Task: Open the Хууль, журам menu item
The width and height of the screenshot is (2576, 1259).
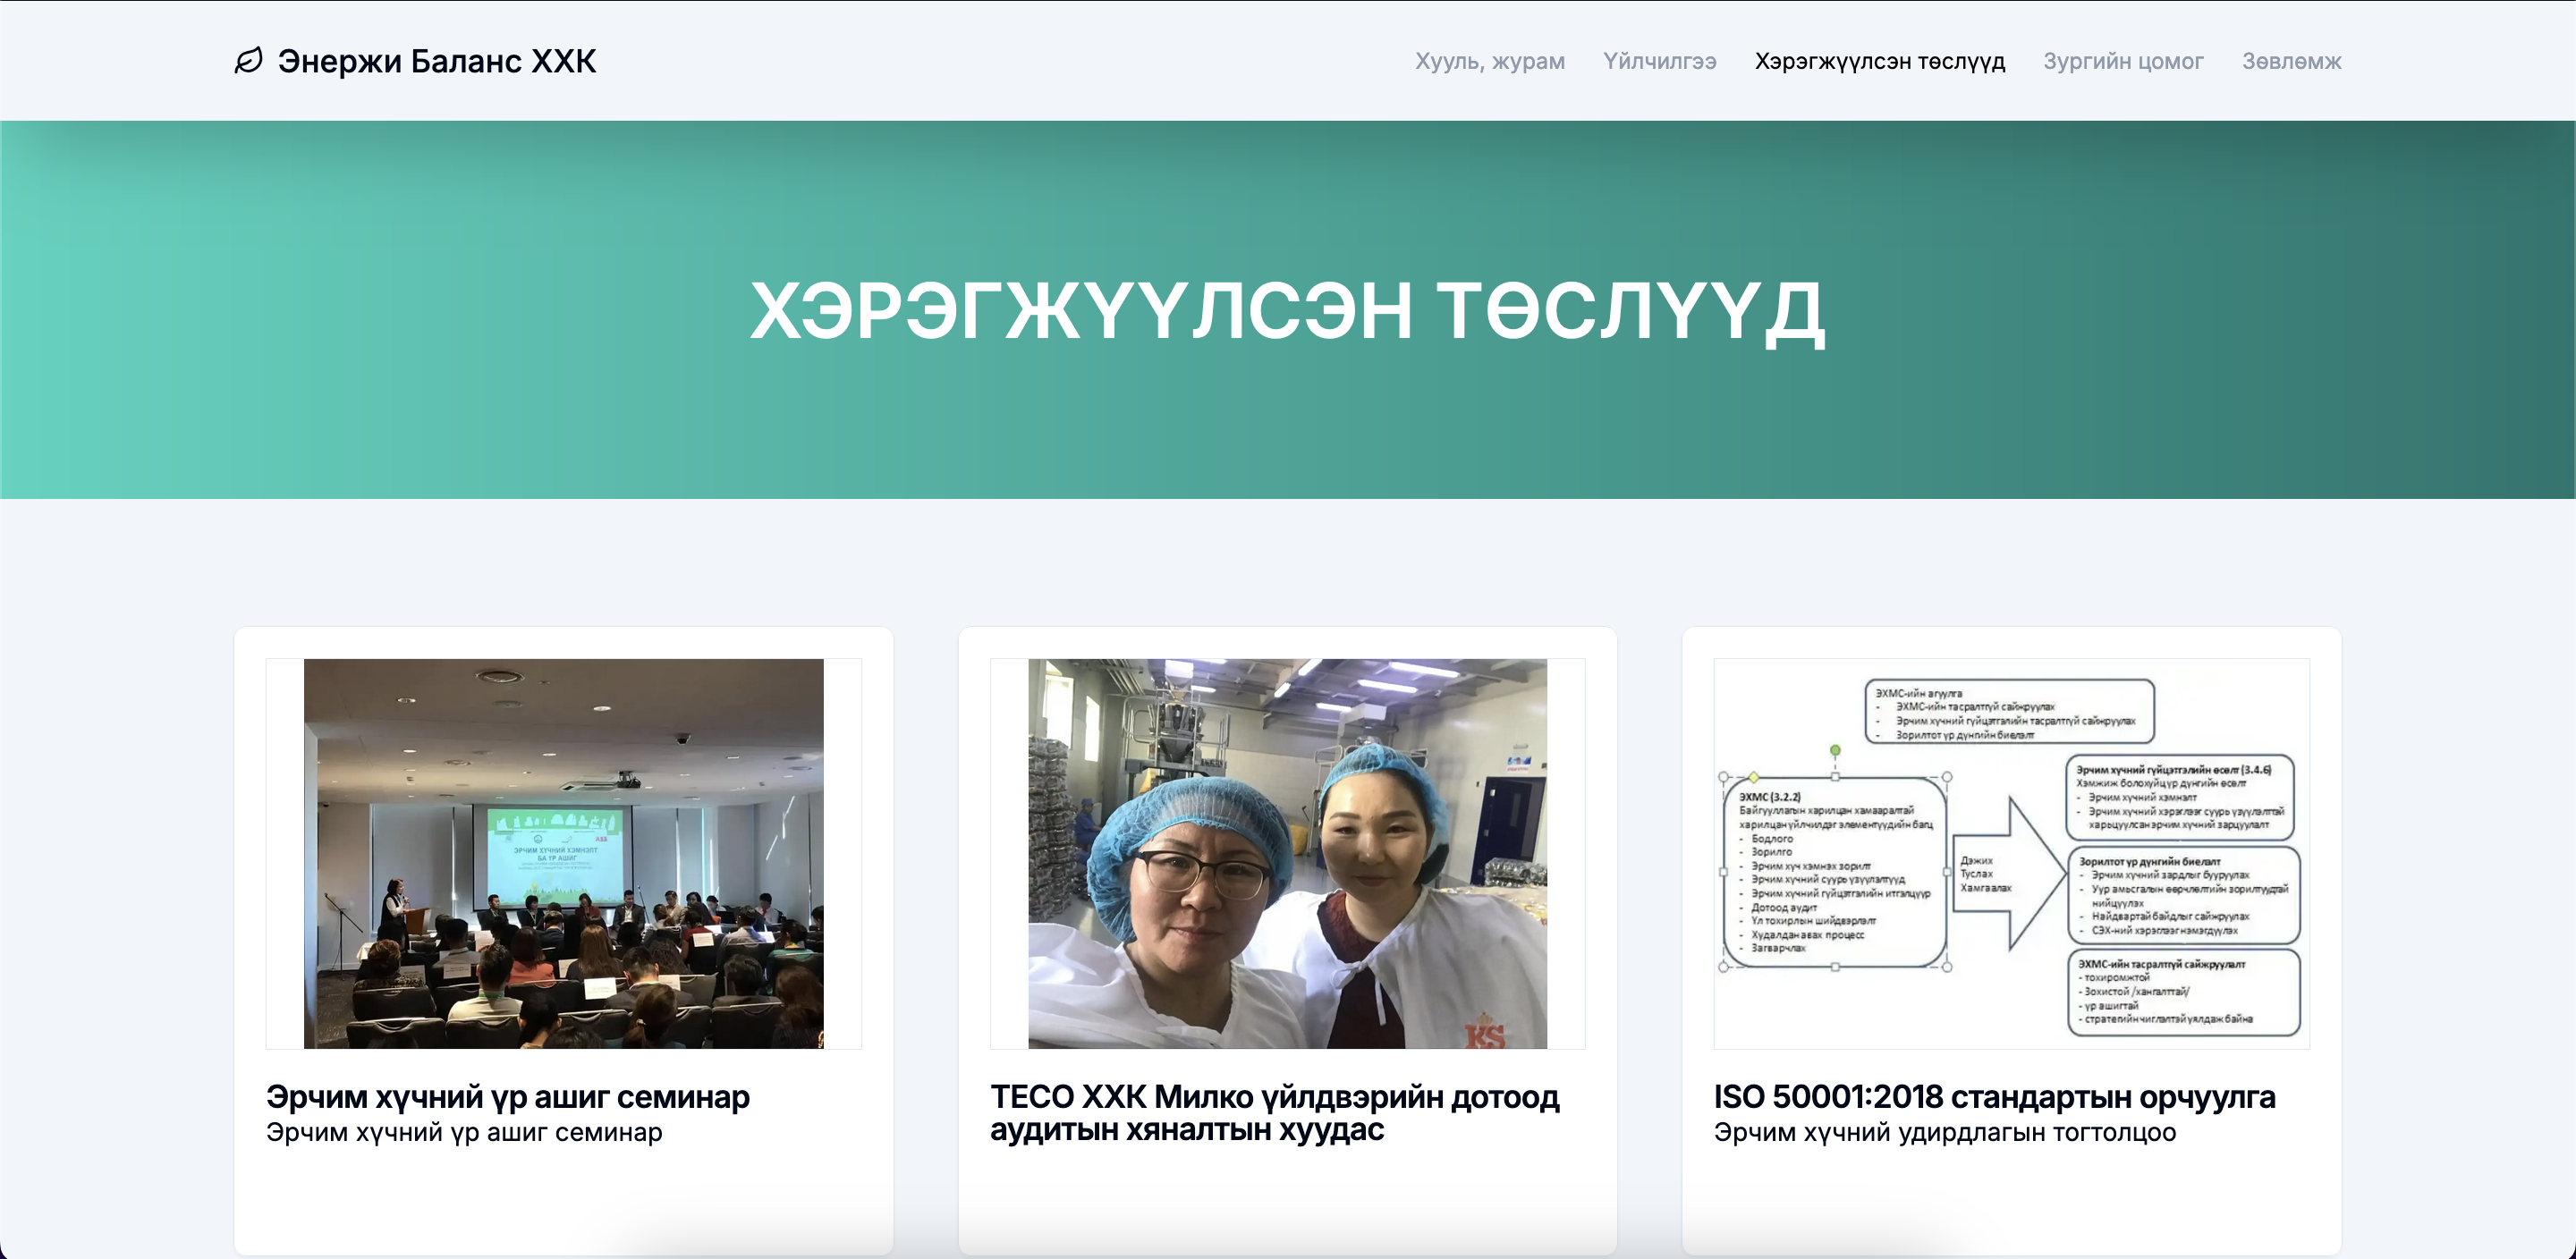Action: (x=1489, y=62)
